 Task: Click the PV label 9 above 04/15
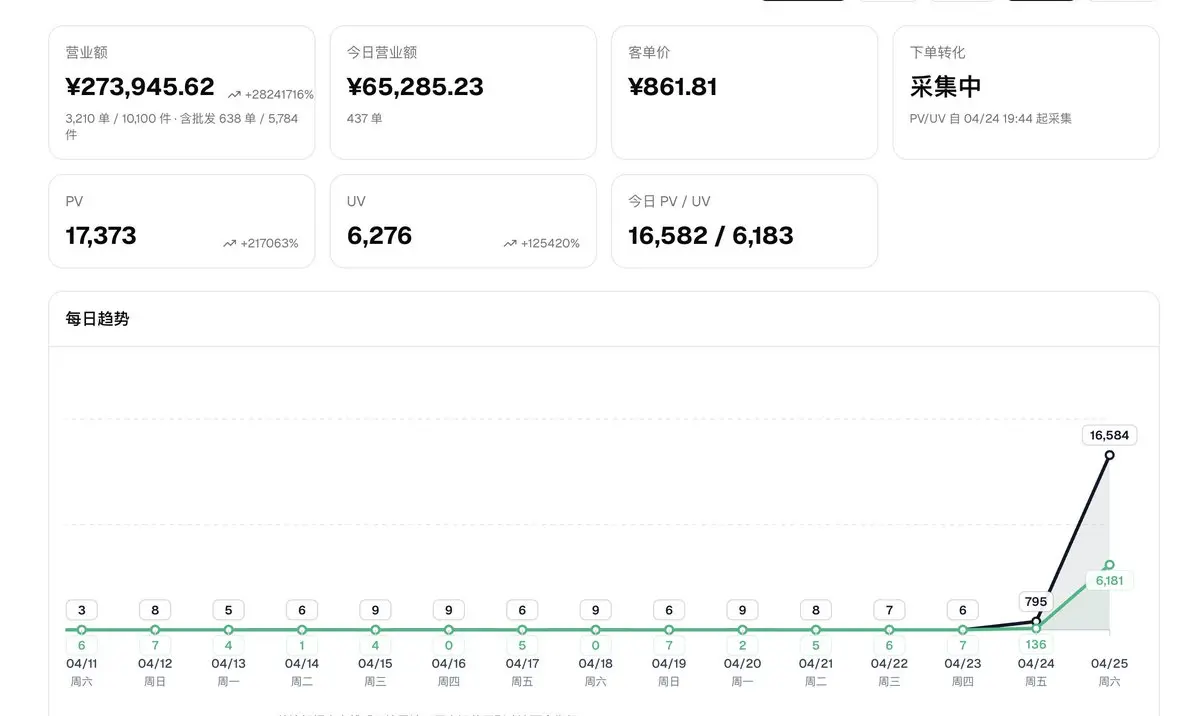click(x=375, y=610)
